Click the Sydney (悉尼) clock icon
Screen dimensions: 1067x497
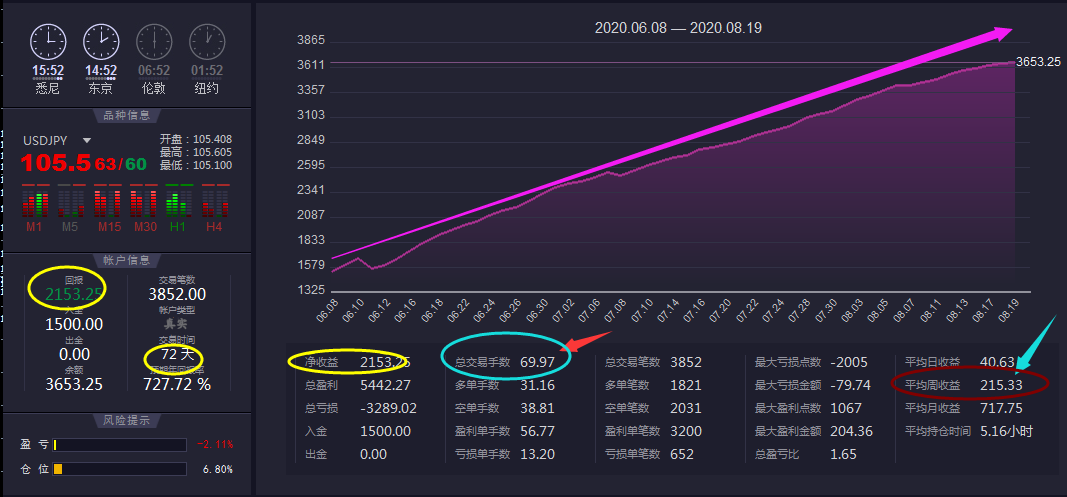click(48, 42)
